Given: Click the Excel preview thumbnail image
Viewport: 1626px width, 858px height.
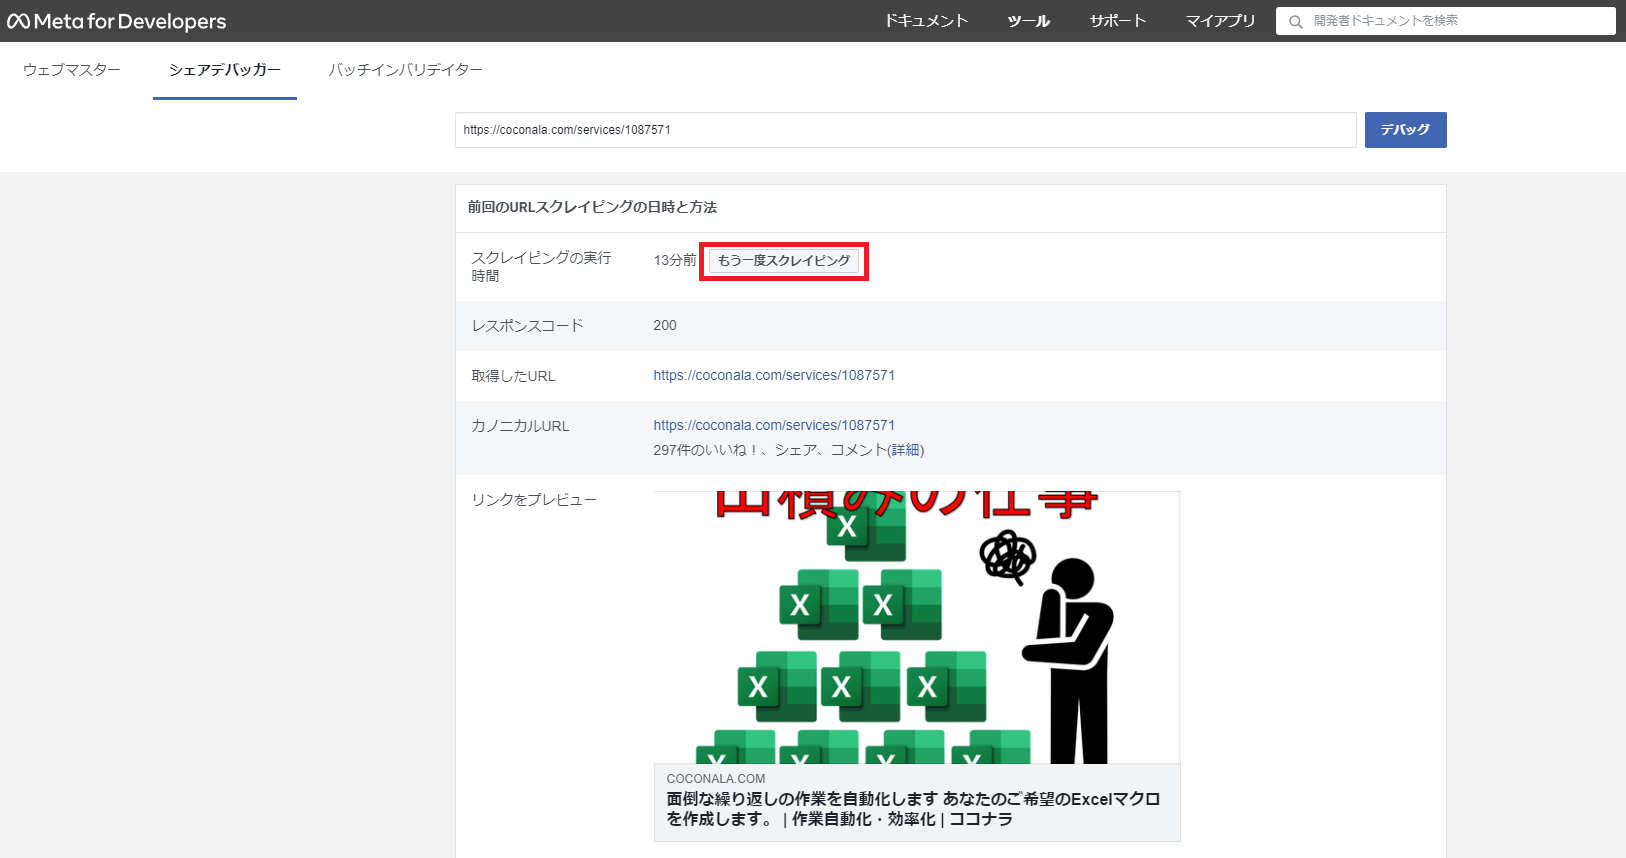Looking at the screenshot, I should (x=917, y=627).
